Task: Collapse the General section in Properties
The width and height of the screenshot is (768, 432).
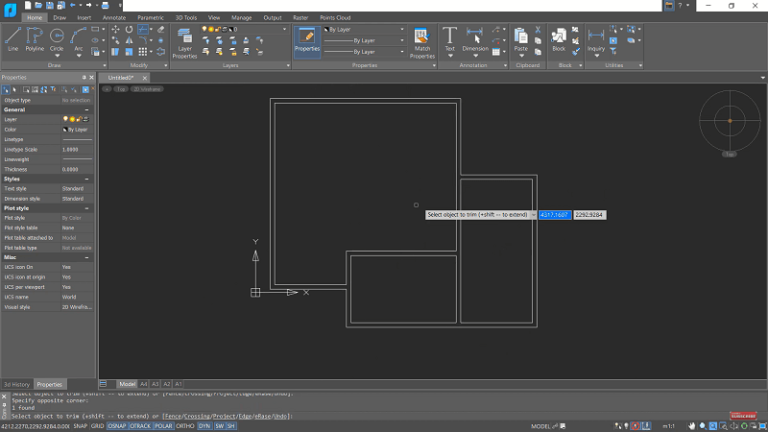Action: point(87,109)
